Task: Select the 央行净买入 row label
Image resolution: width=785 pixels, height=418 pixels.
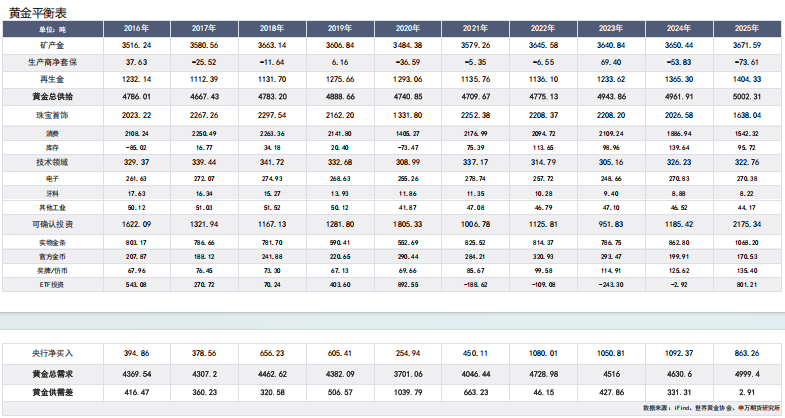Action: coord(53,353)
